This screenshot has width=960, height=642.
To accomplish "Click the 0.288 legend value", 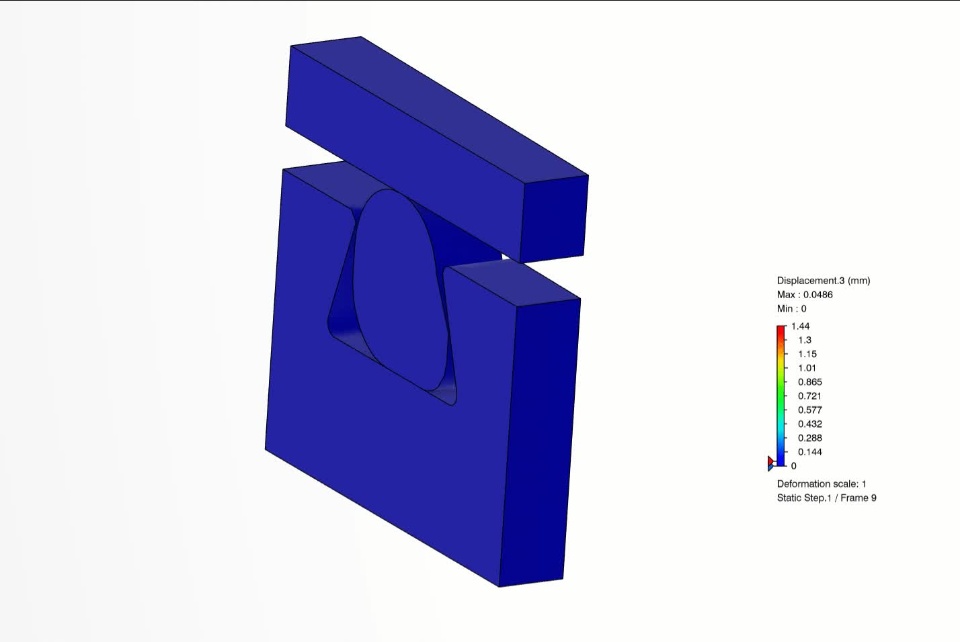I will click(810, 438).
